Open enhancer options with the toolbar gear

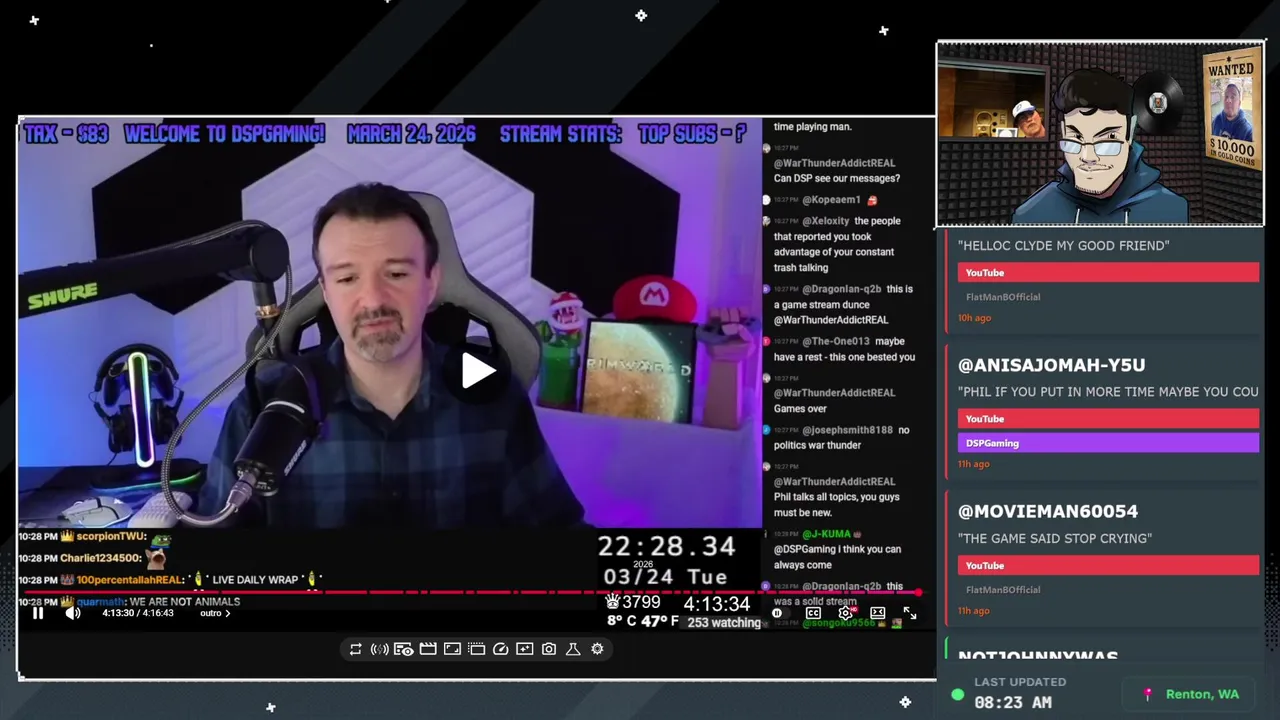[x=597, y=649]
